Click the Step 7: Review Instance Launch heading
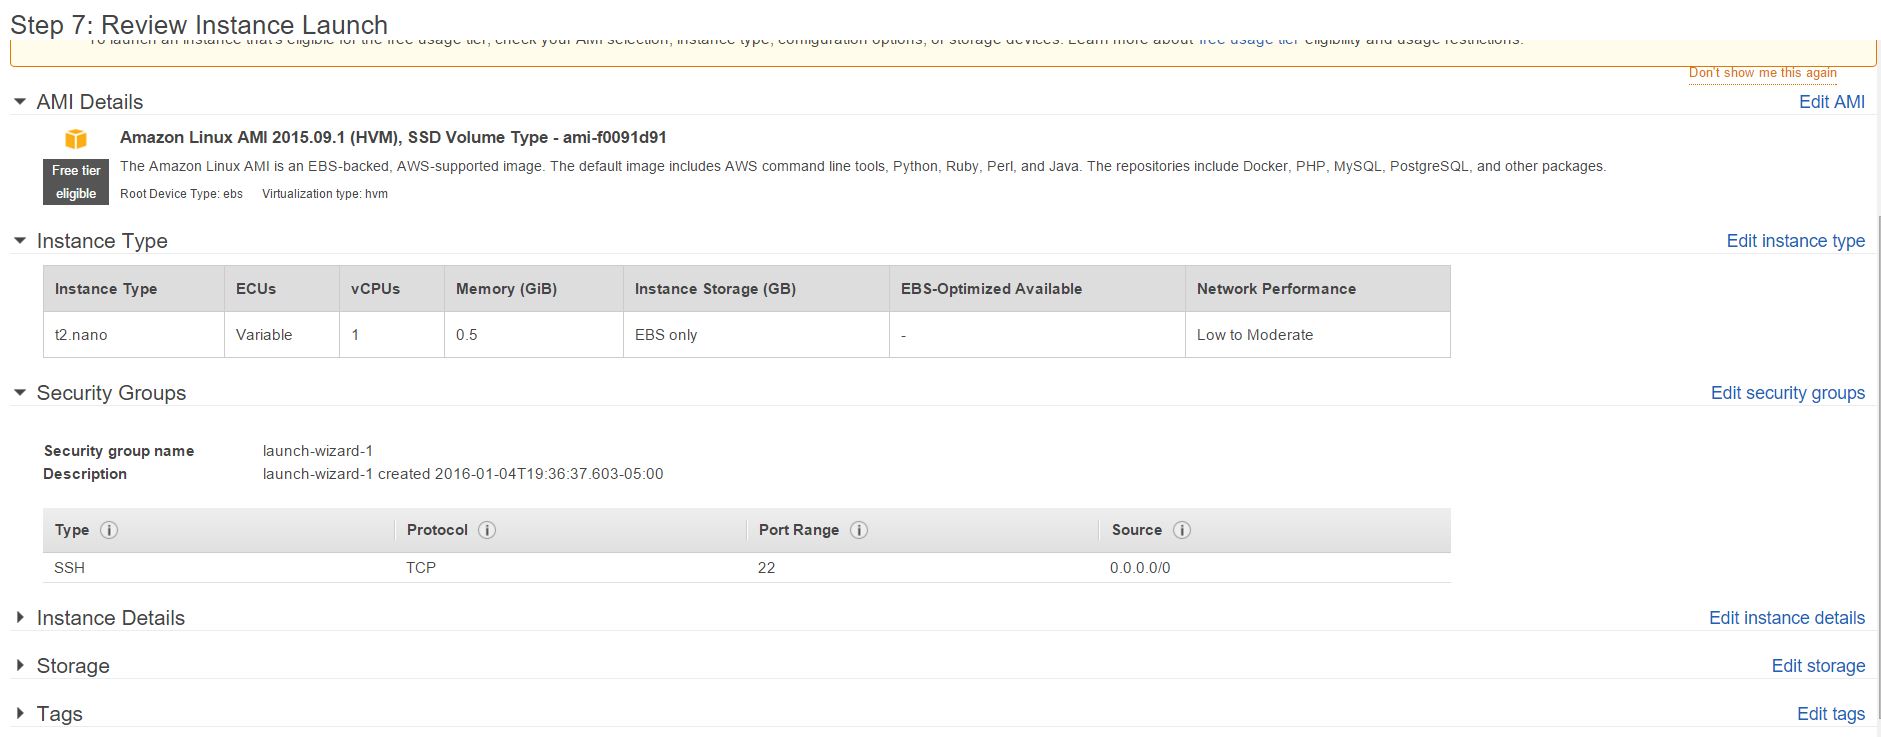This screenshot has height=737, width=1881. click(199, 25)
